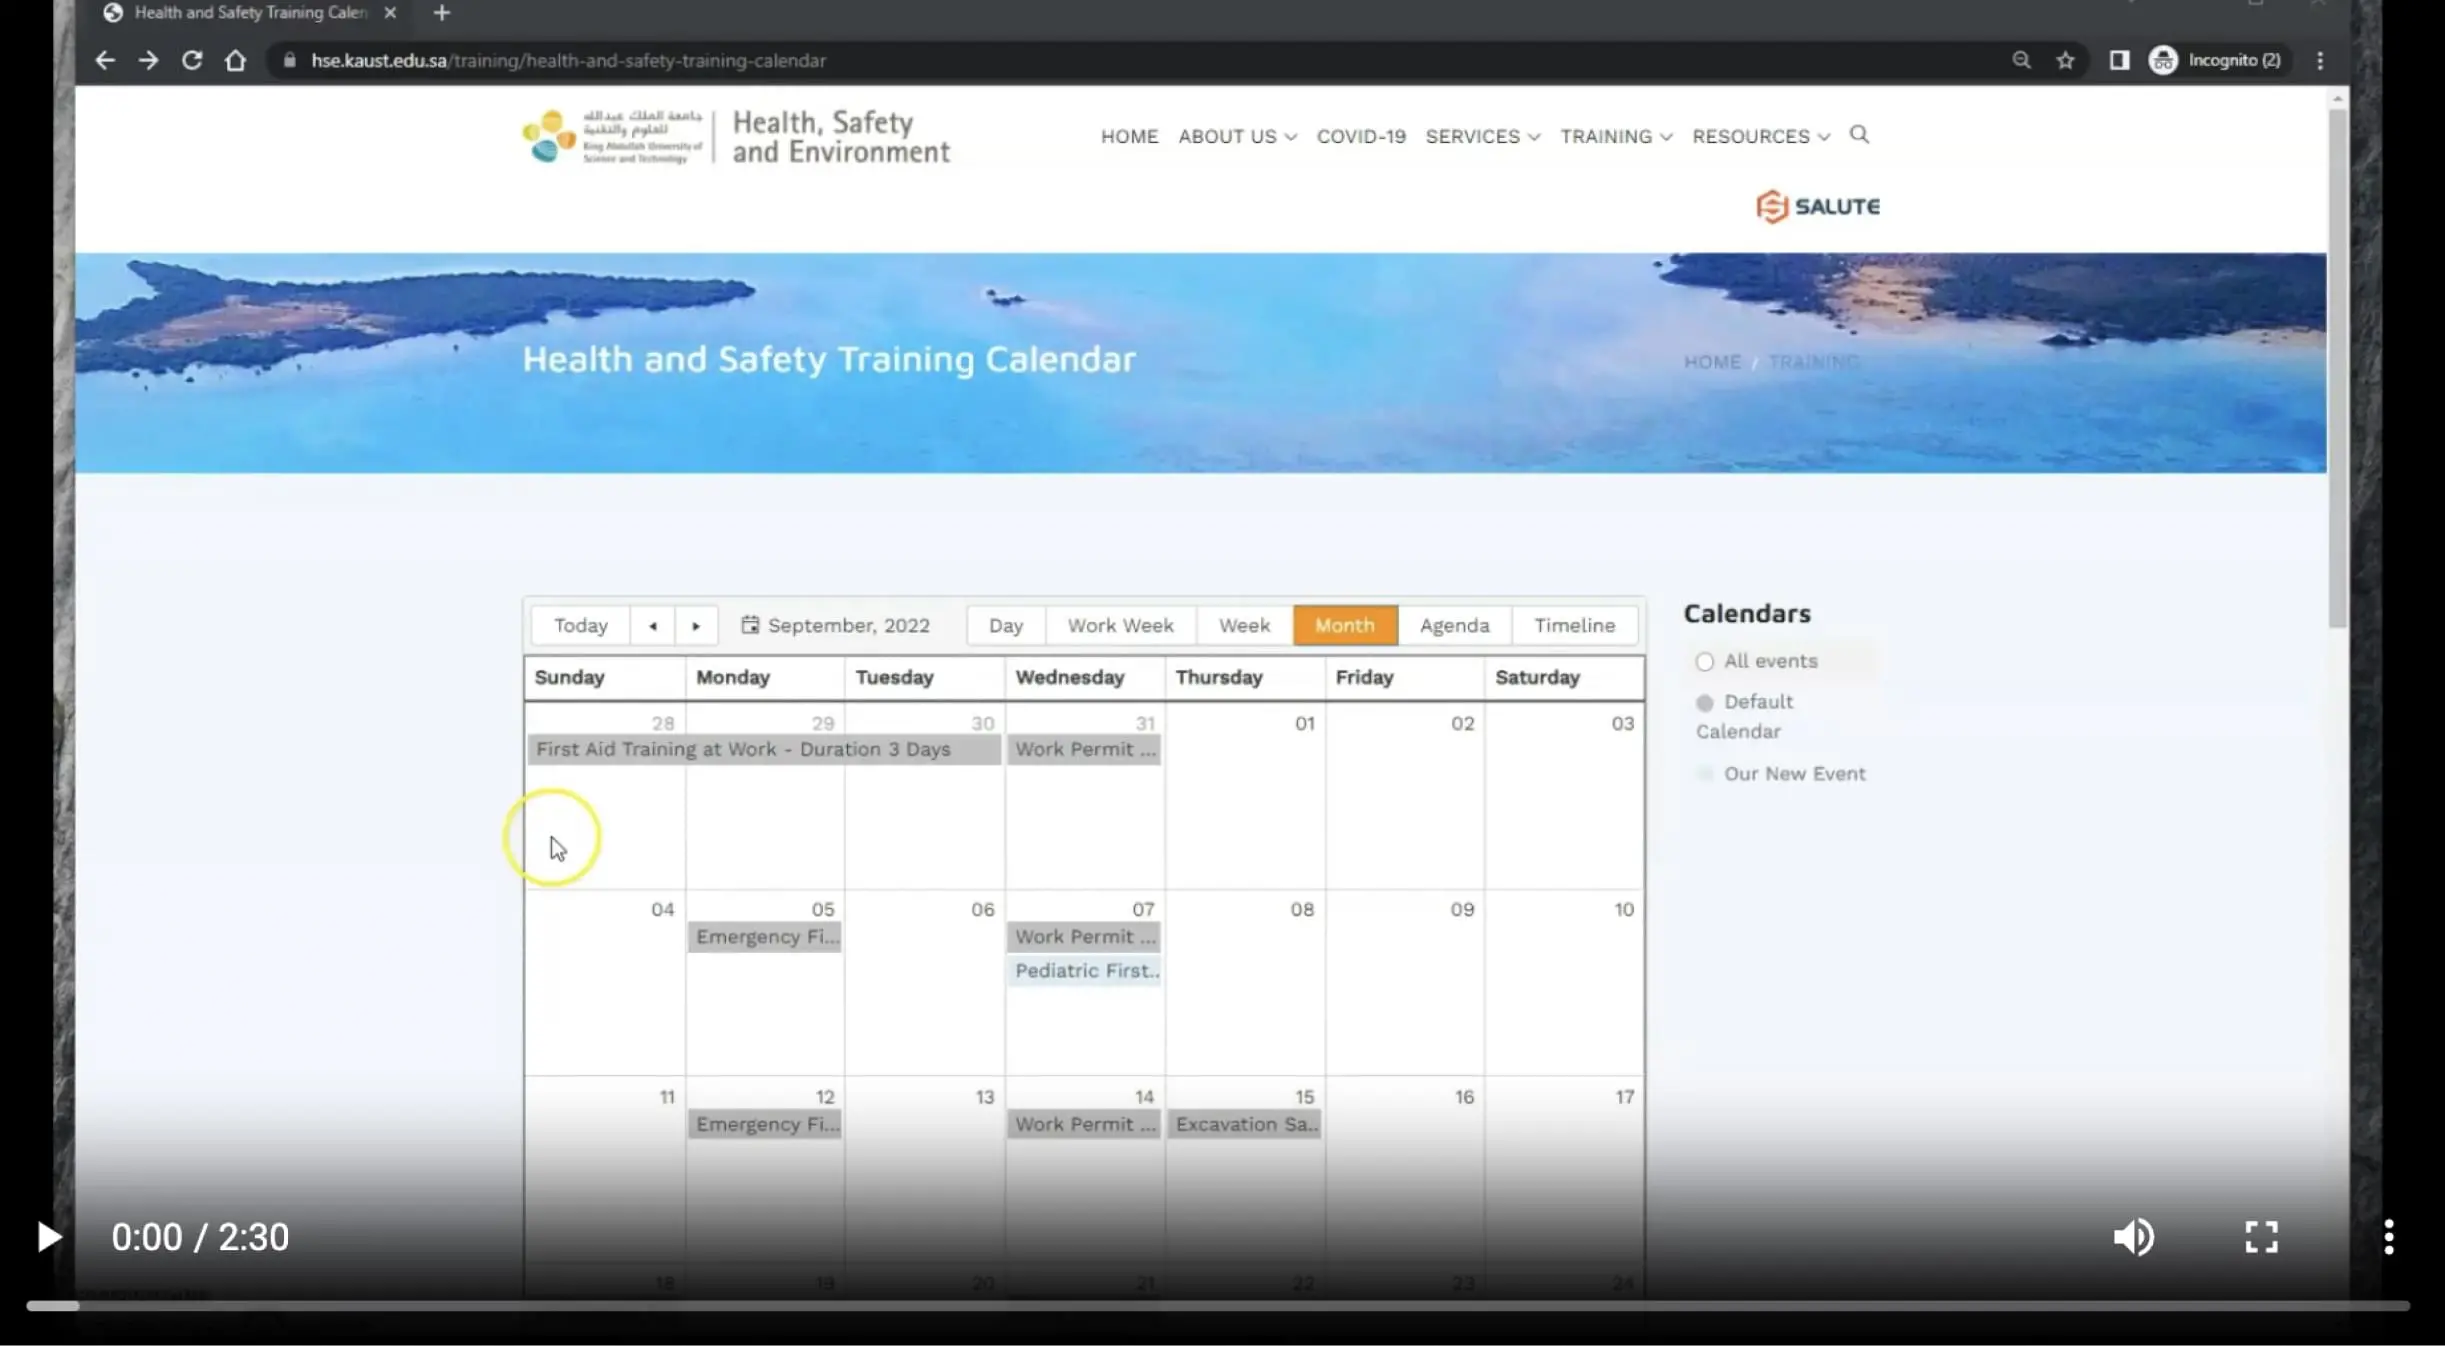
Task: Go to previous month arrow
Action: (653, 625)
